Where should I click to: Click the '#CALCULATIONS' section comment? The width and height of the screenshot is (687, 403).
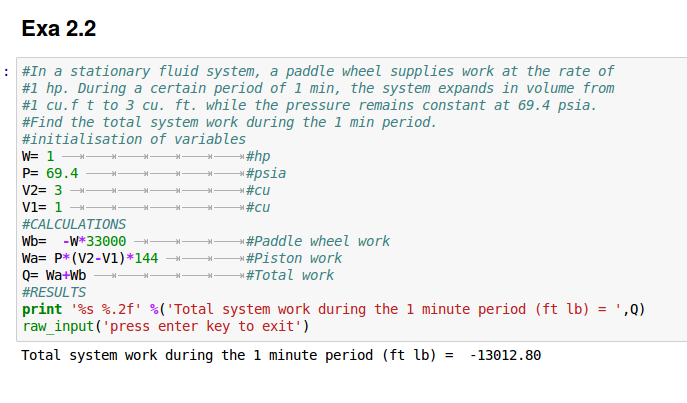click(x=74, y=224)
